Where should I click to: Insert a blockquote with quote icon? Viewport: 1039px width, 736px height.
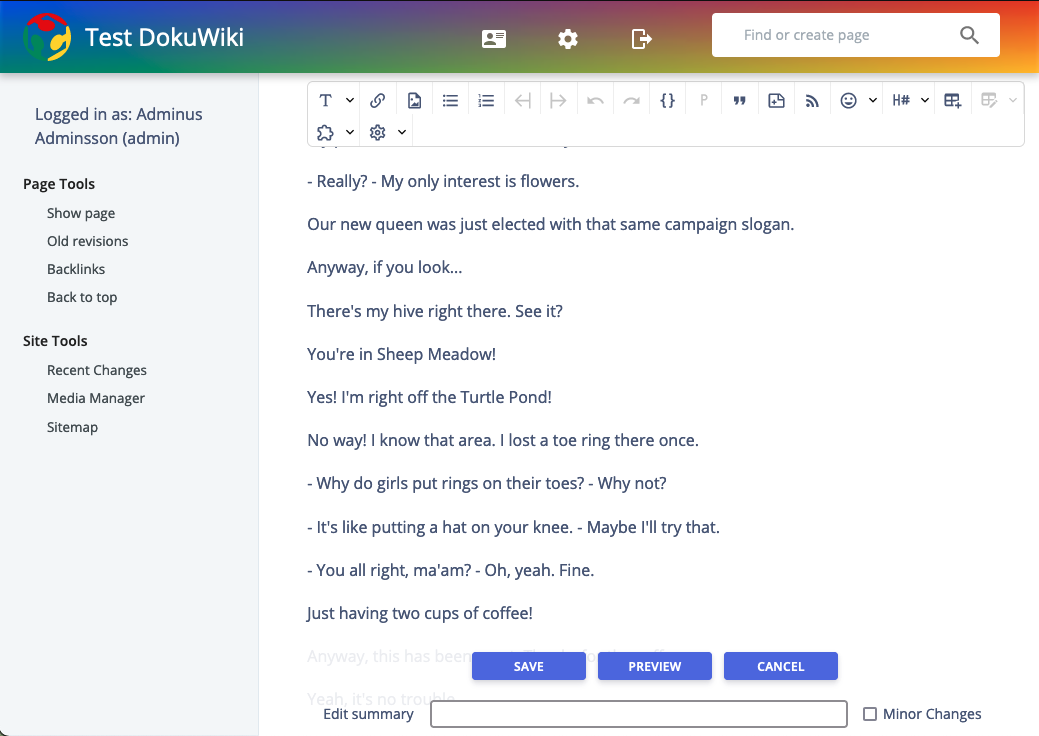pyautogui.click(x=739, y=100)
